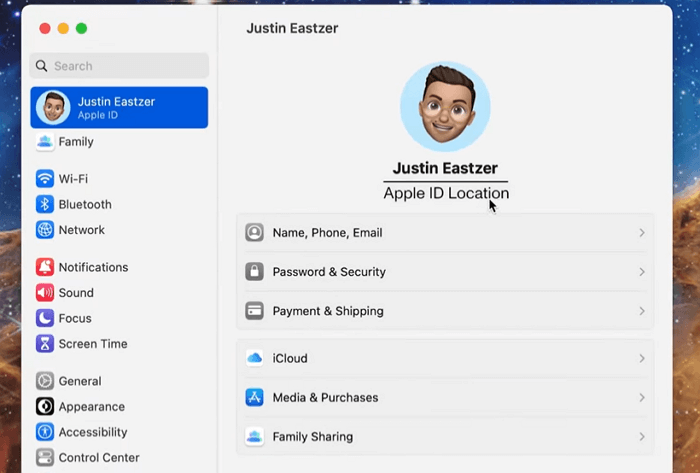The height and width of the screenshot is (473, 700).
Task: Open Wi-Fi settings via its icon
Action: [45, 178]
